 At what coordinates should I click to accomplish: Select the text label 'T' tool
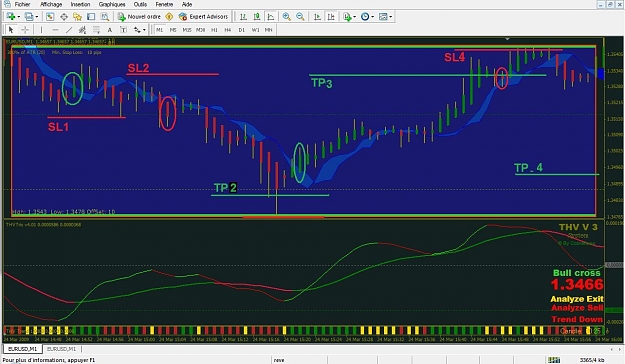click(123, 30)
